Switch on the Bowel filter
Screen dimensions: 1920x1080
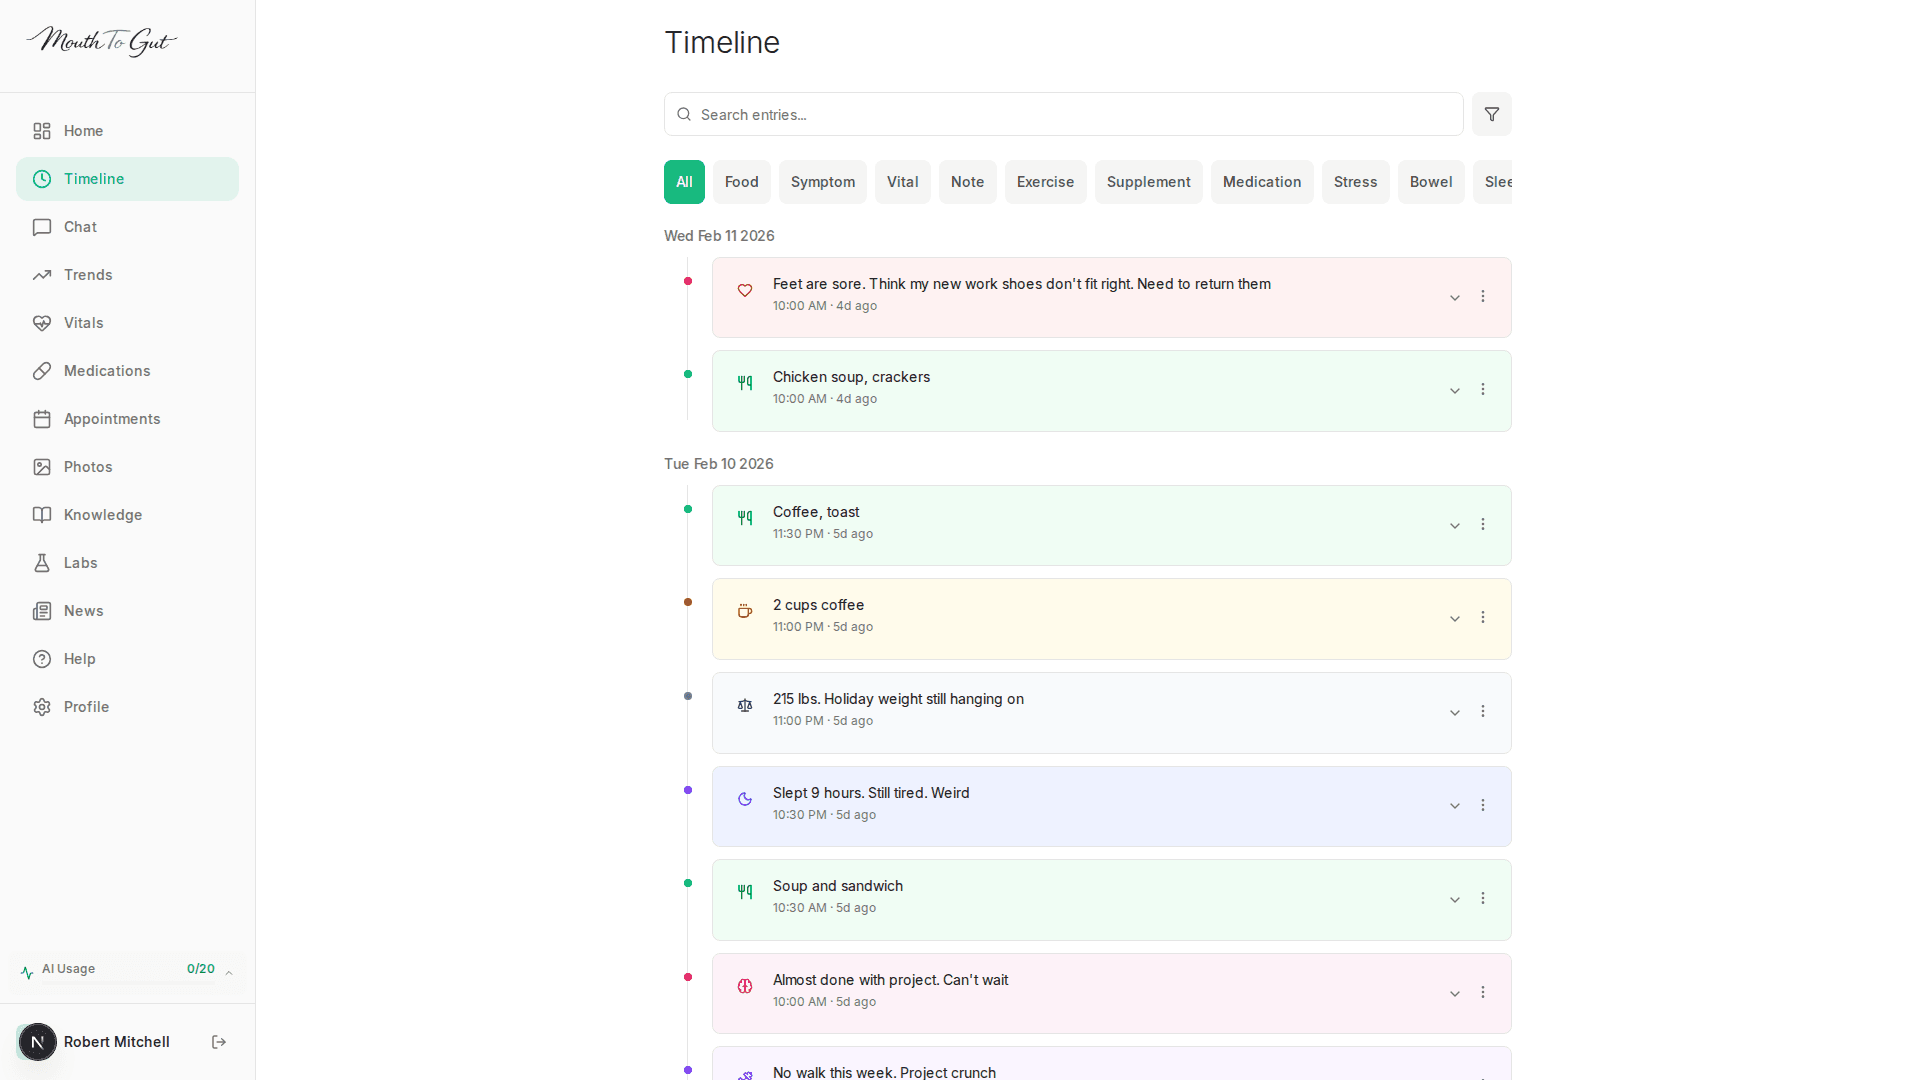pos(1430,182)
